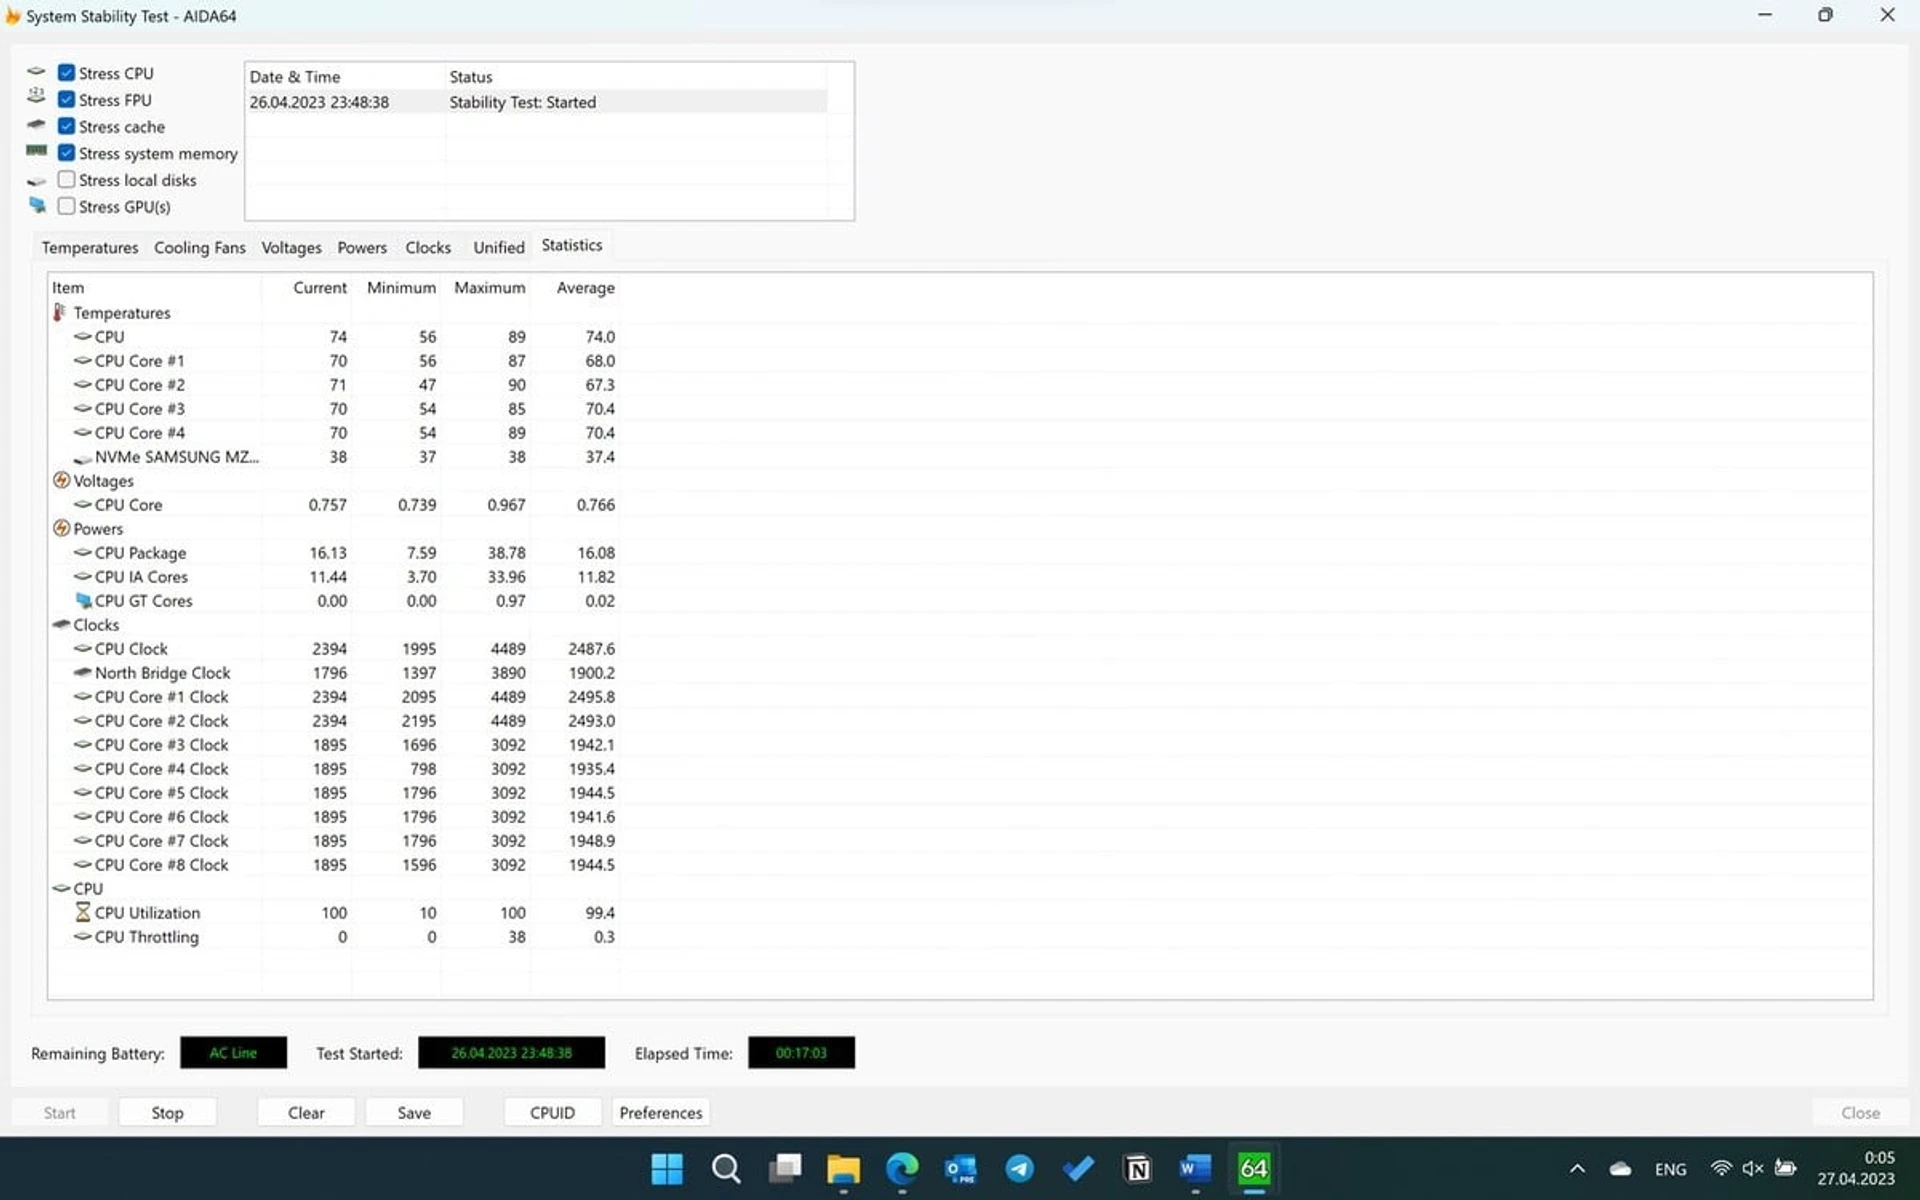
Task: Open Windows Search from taskbar
Action: click(x=726, y=1168)
